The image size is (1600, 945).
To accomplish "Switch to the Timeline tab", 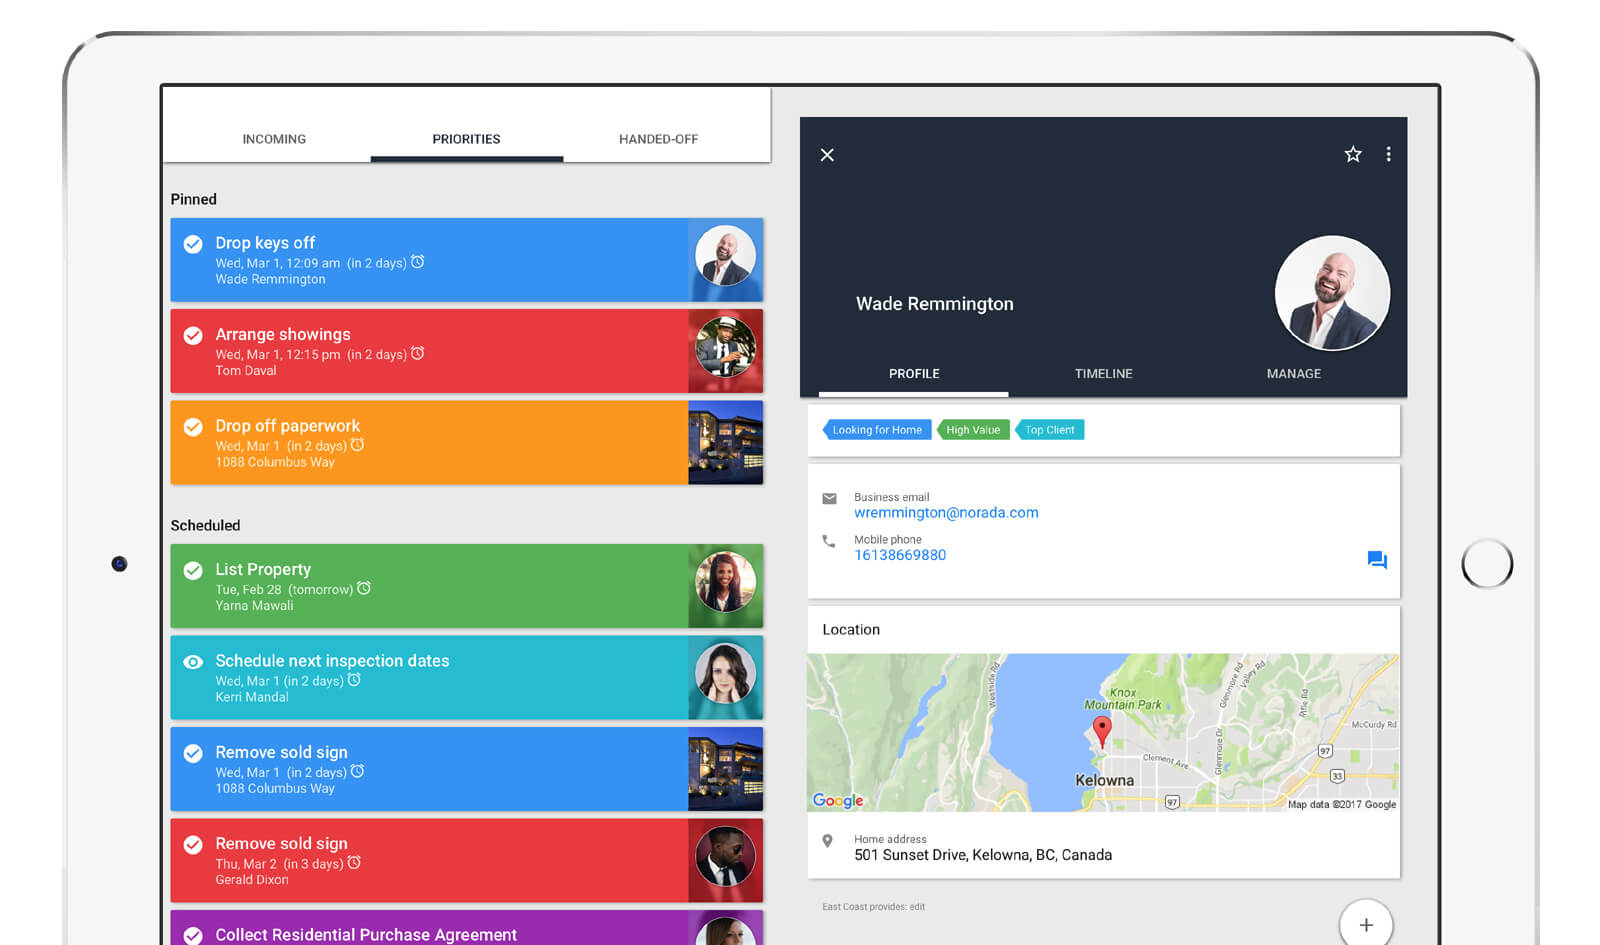I will tap(1103, 373).
